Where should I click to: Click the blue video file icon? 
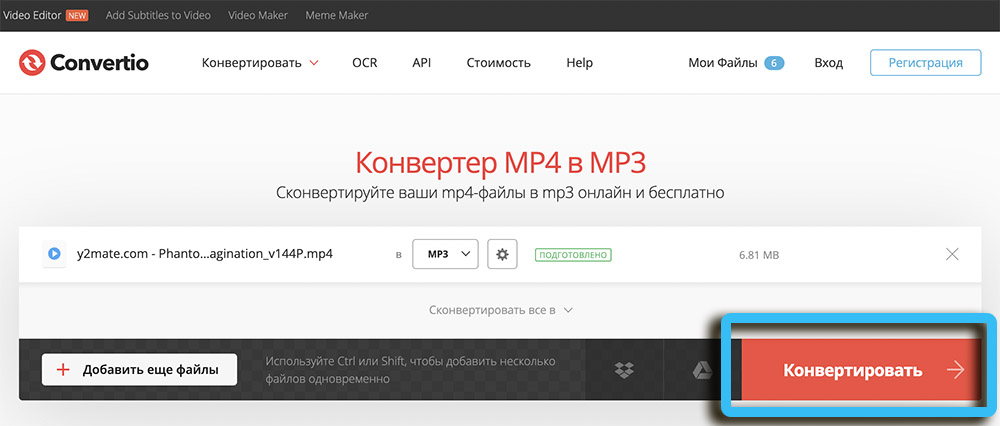[52, 254]
